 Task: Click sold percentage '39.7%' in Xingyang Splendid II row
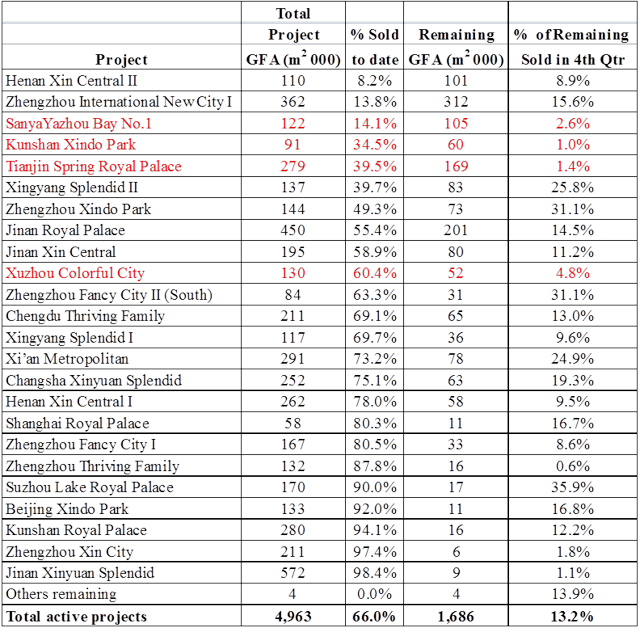point(375,188)
